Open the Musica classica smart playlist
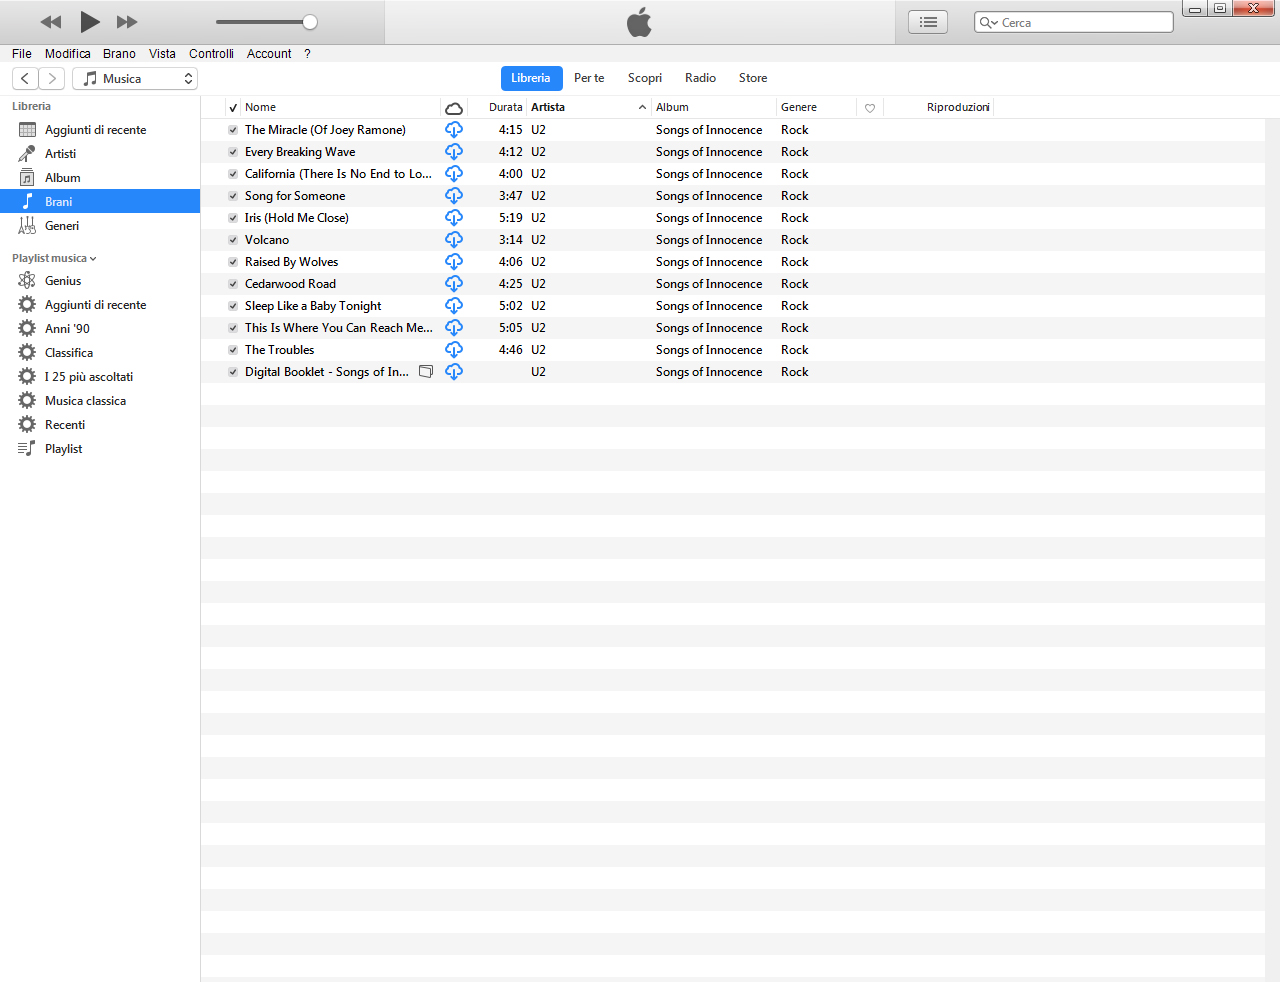Screen dimensions: 1280x982 point(85,400)
